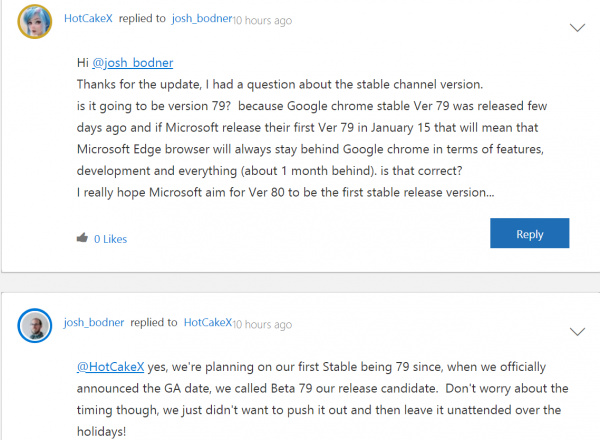The height and width of the screenshot is (440, 600).
Task: Open HotCakeX's avatar on the first post
Action: tap(34, 21)
